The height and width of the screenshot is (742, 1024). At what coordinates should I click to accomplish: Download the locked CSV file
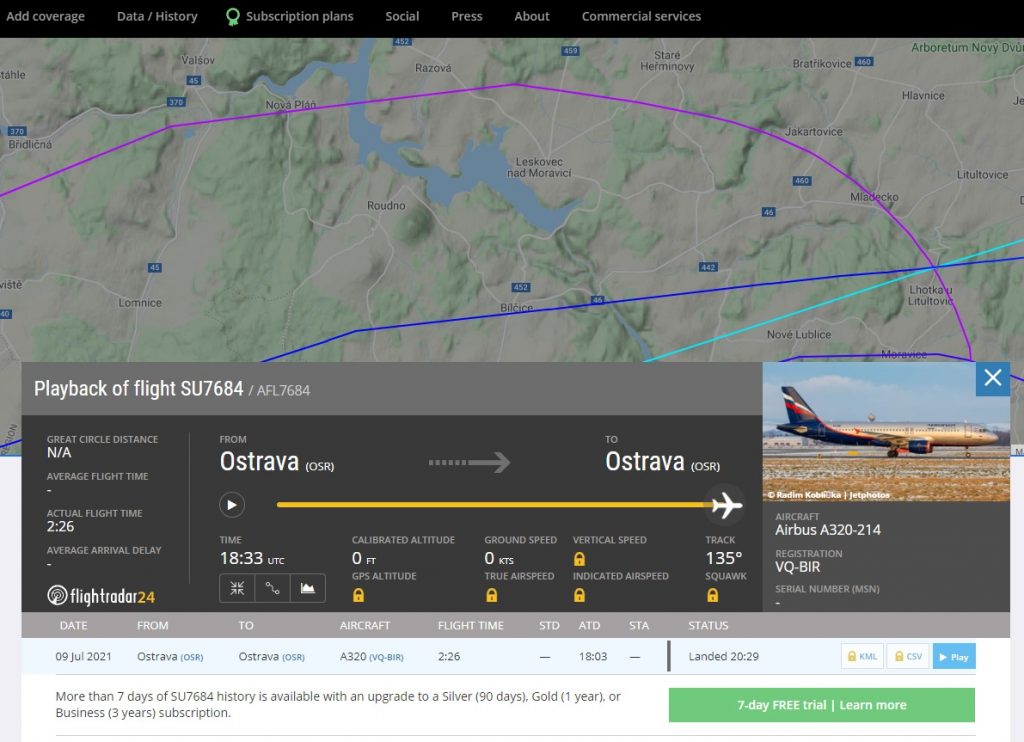coord(908,656)
